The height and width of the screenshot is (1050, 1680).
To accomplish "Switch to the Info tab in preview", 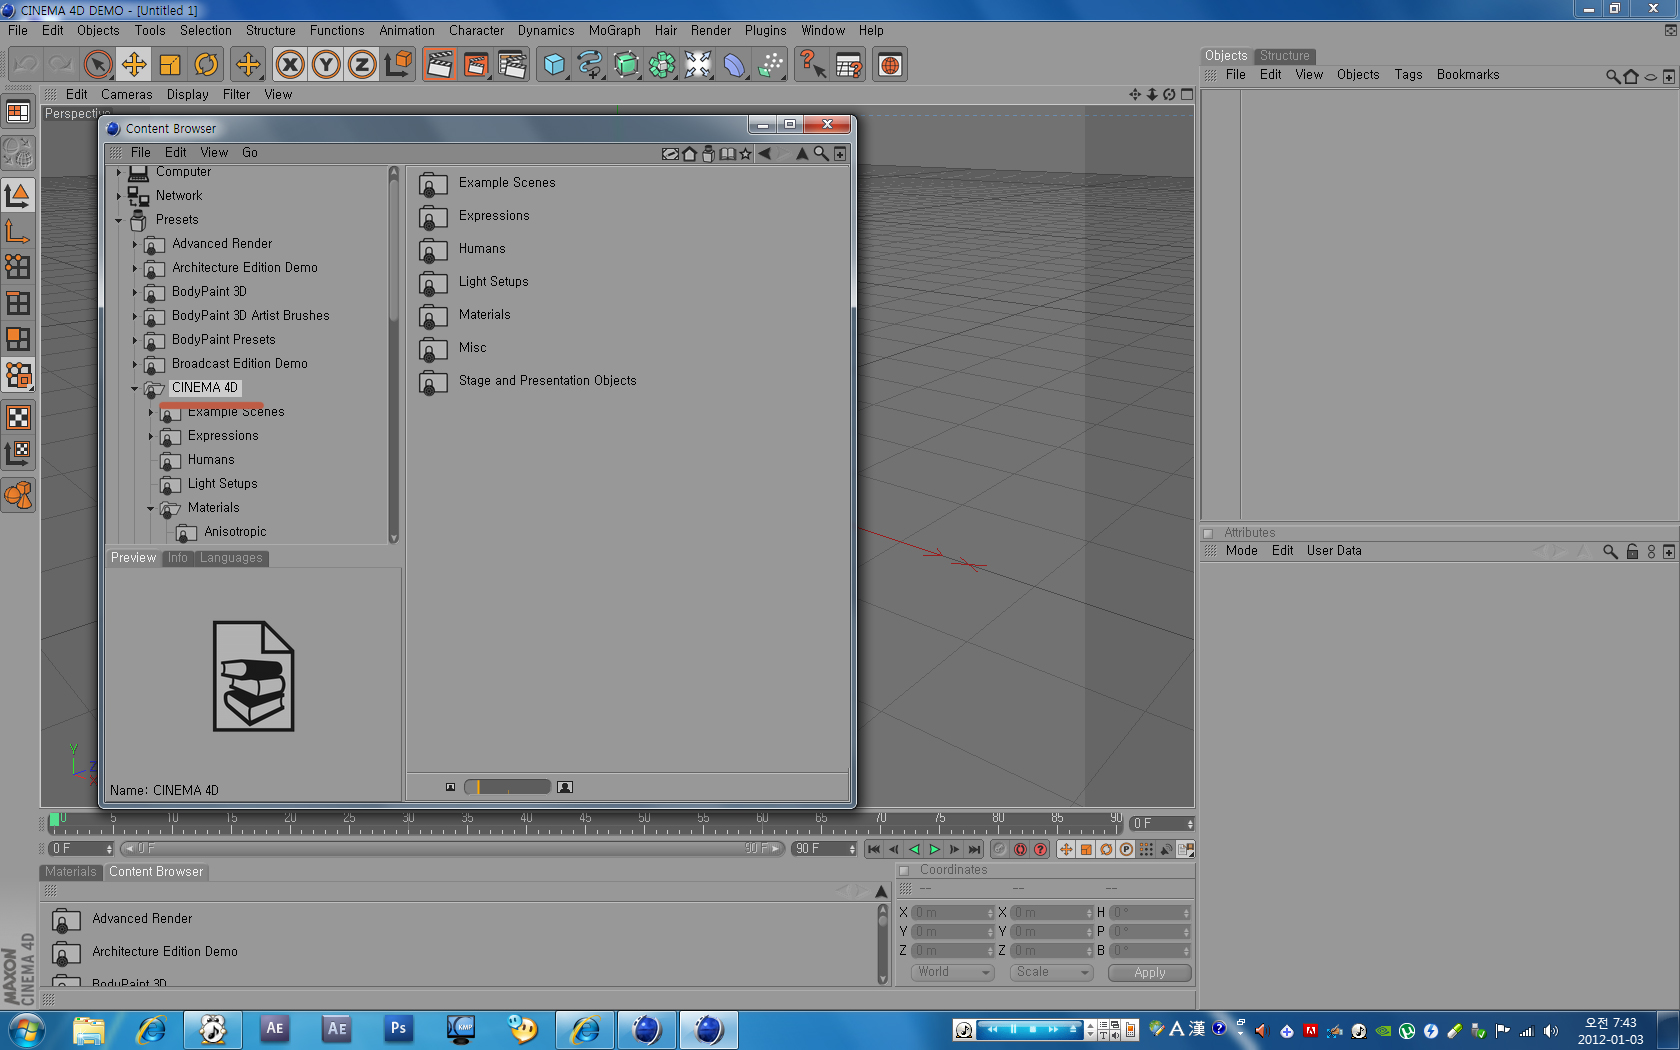I will point(177,558).
